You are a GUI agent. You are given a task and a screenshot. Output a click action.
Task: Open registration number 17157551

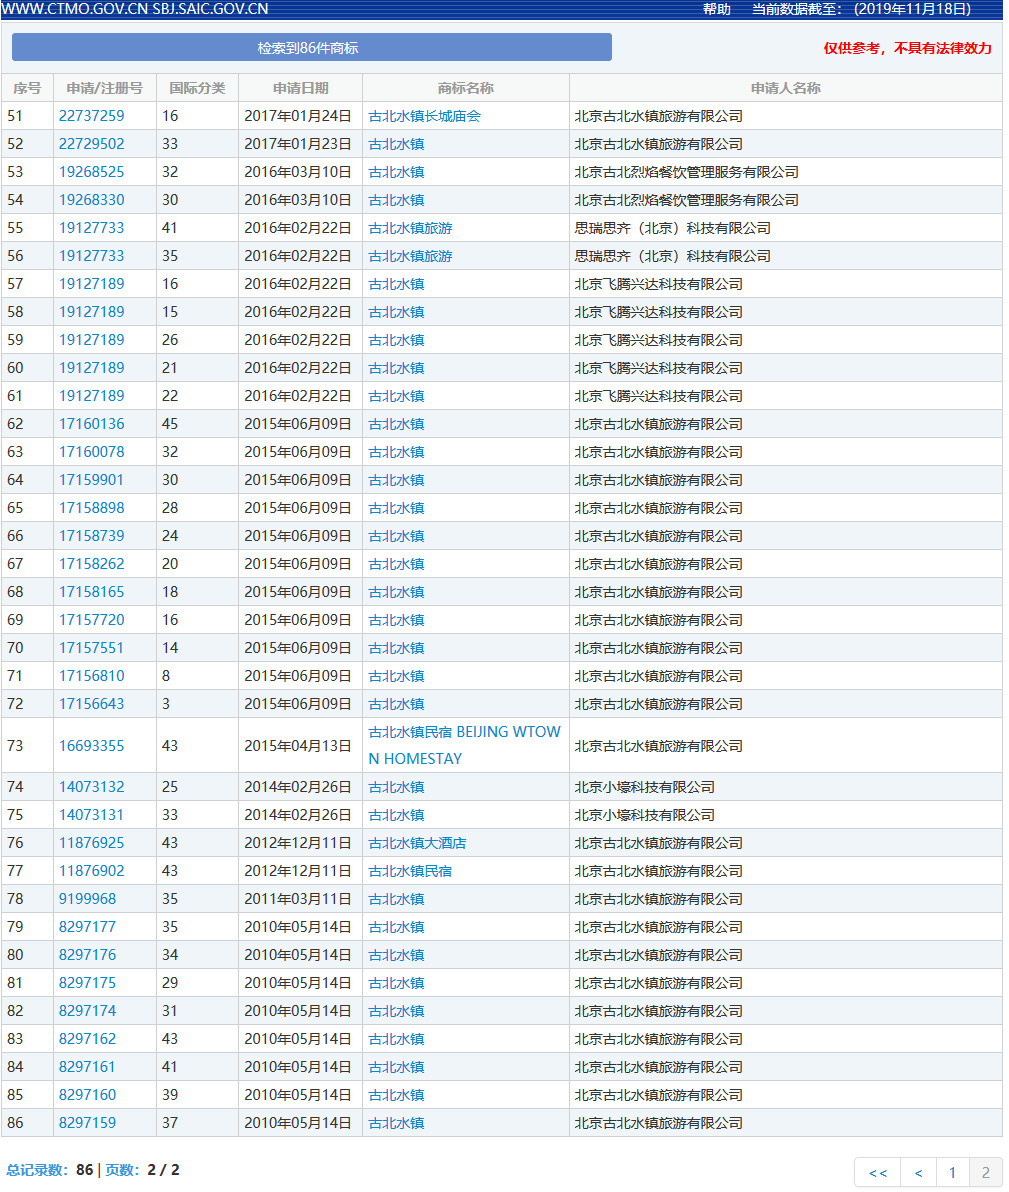(91, 648)
